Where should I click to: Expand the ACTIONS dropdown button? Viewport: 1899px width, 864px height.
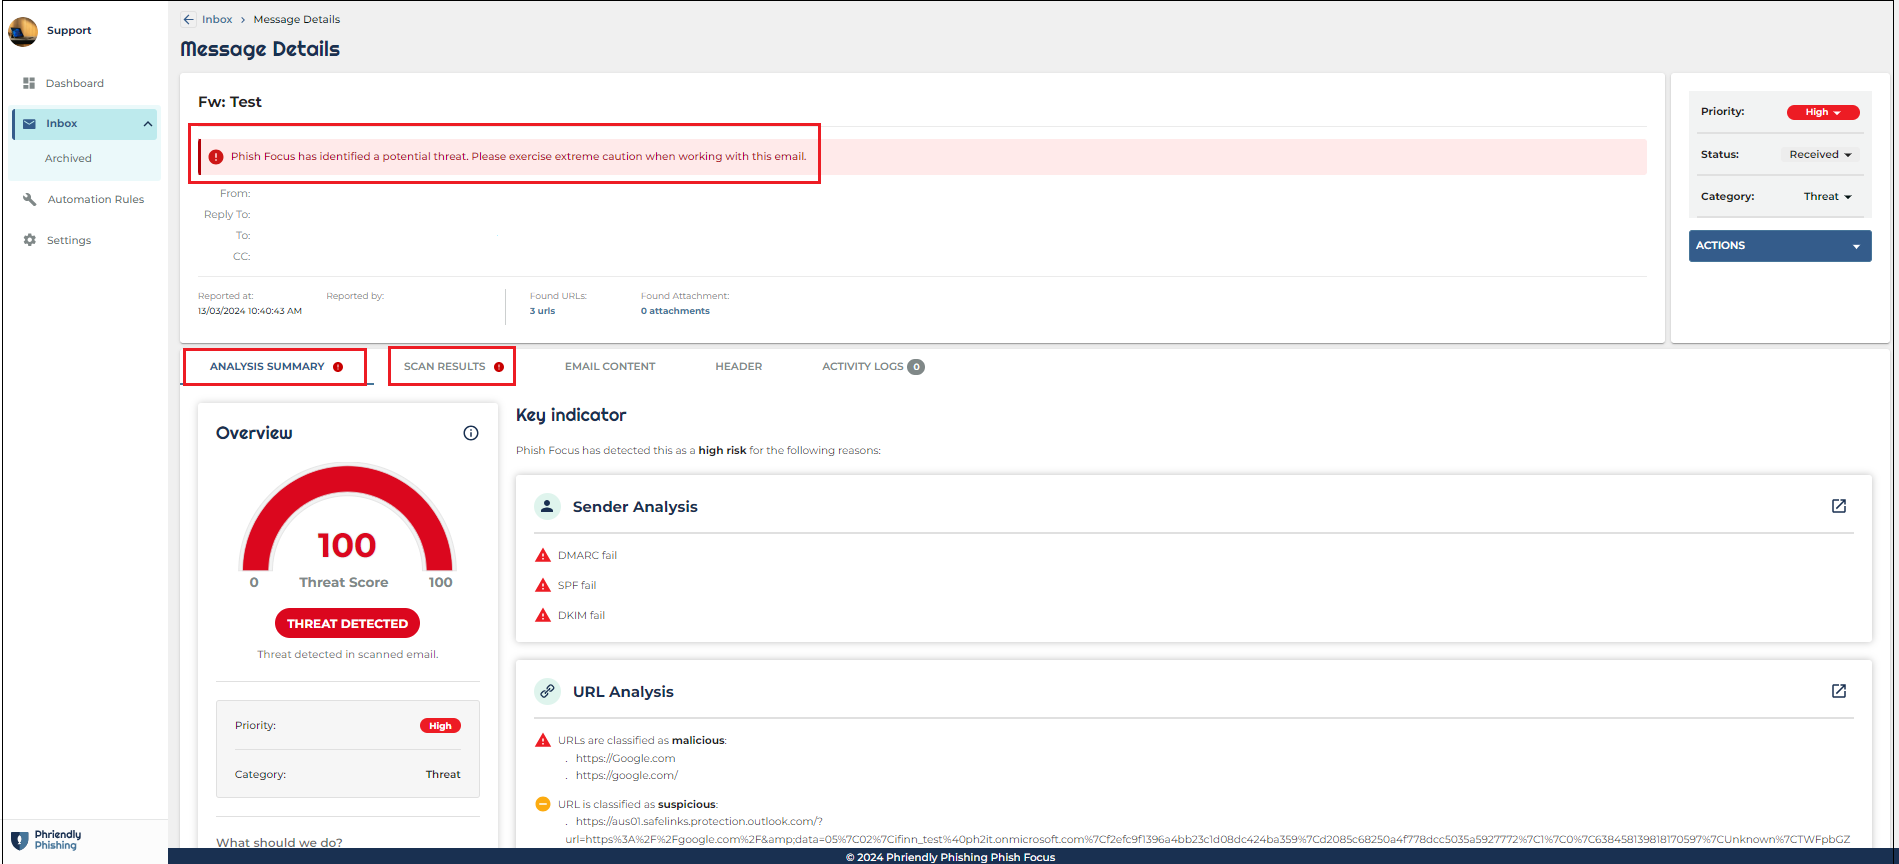coord(1780,246)
